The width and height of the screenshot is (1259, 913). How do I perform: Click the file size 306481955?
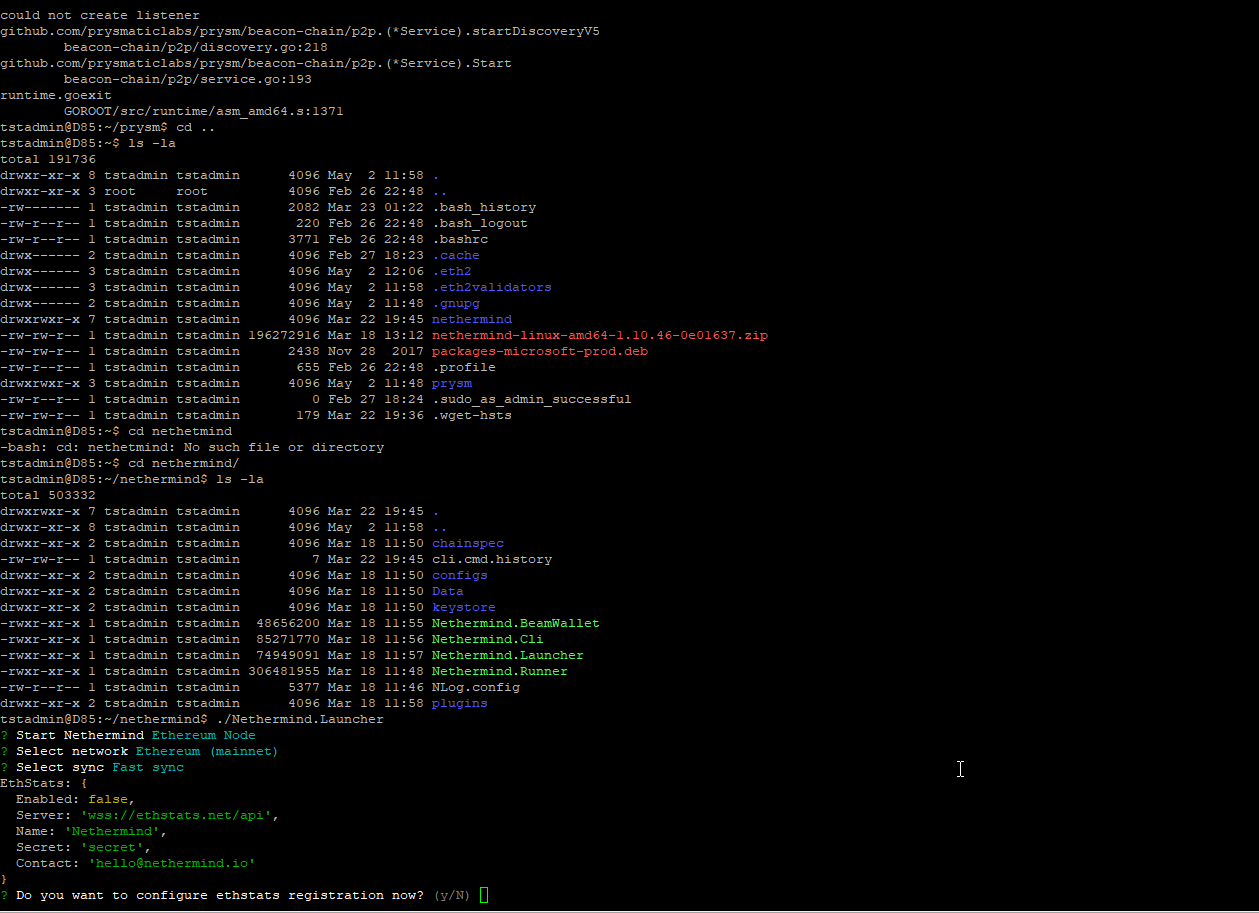(284, 671)
